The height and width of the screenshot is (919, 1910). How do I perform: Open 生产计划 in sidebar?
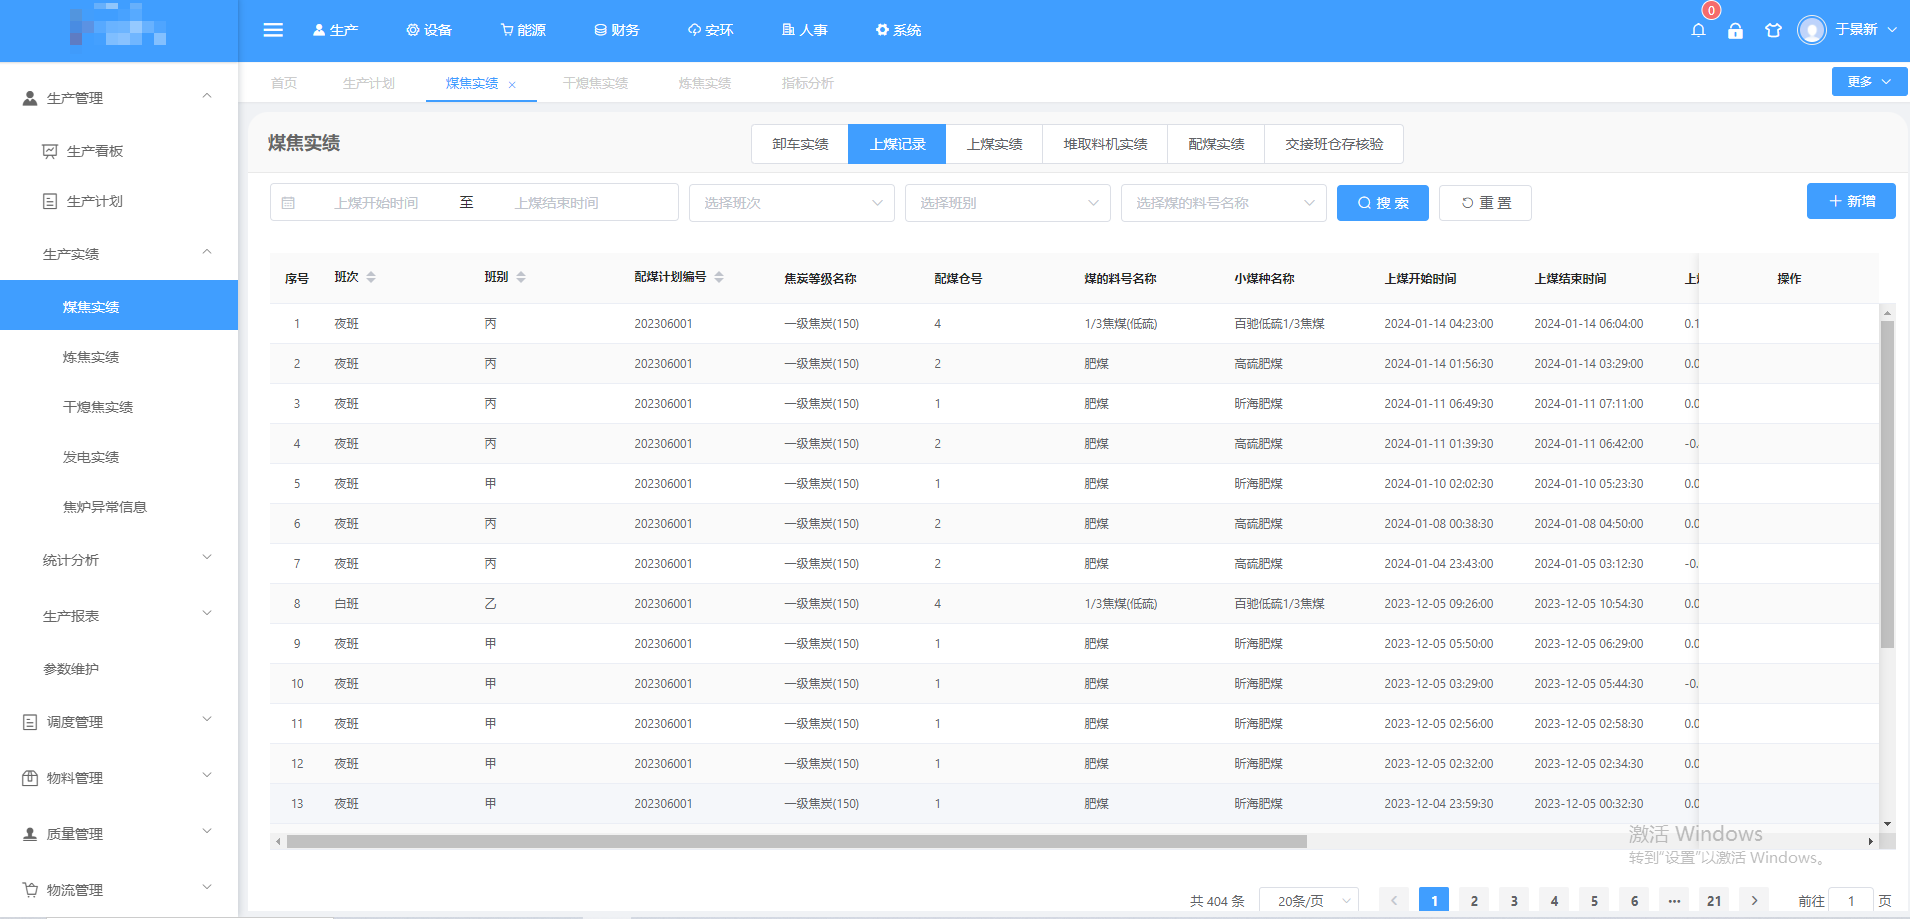pos(119,201)
